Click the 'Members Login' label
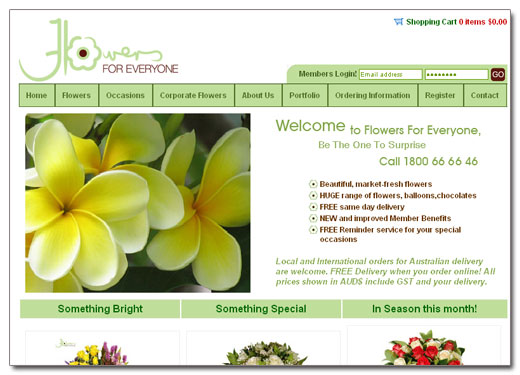Viewport: 520px width, 375px height. click(x=328, y=74)
